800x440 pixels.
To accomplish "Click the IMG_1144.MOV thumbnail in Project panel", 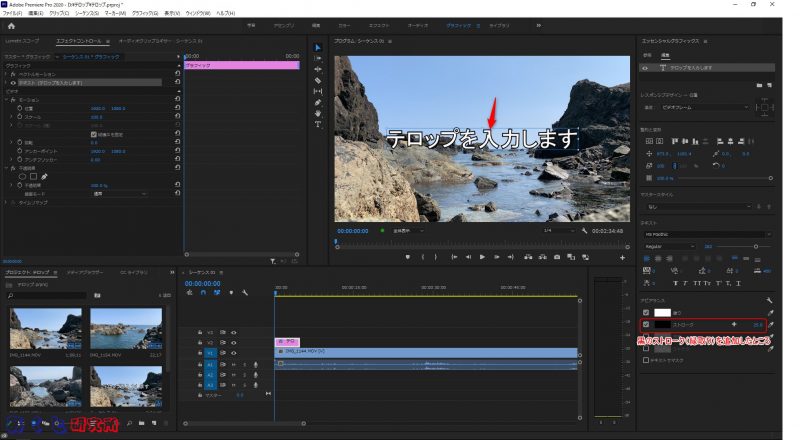I will click(x=45, y=329).
